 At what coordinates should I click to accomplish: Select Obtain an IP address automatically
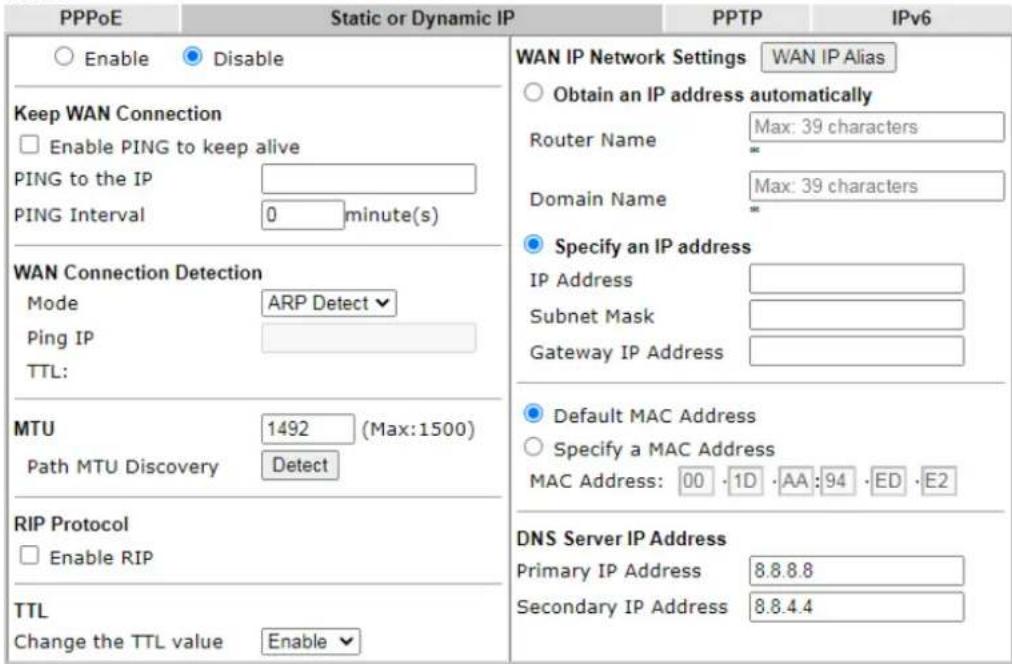[x=533, y=93]
